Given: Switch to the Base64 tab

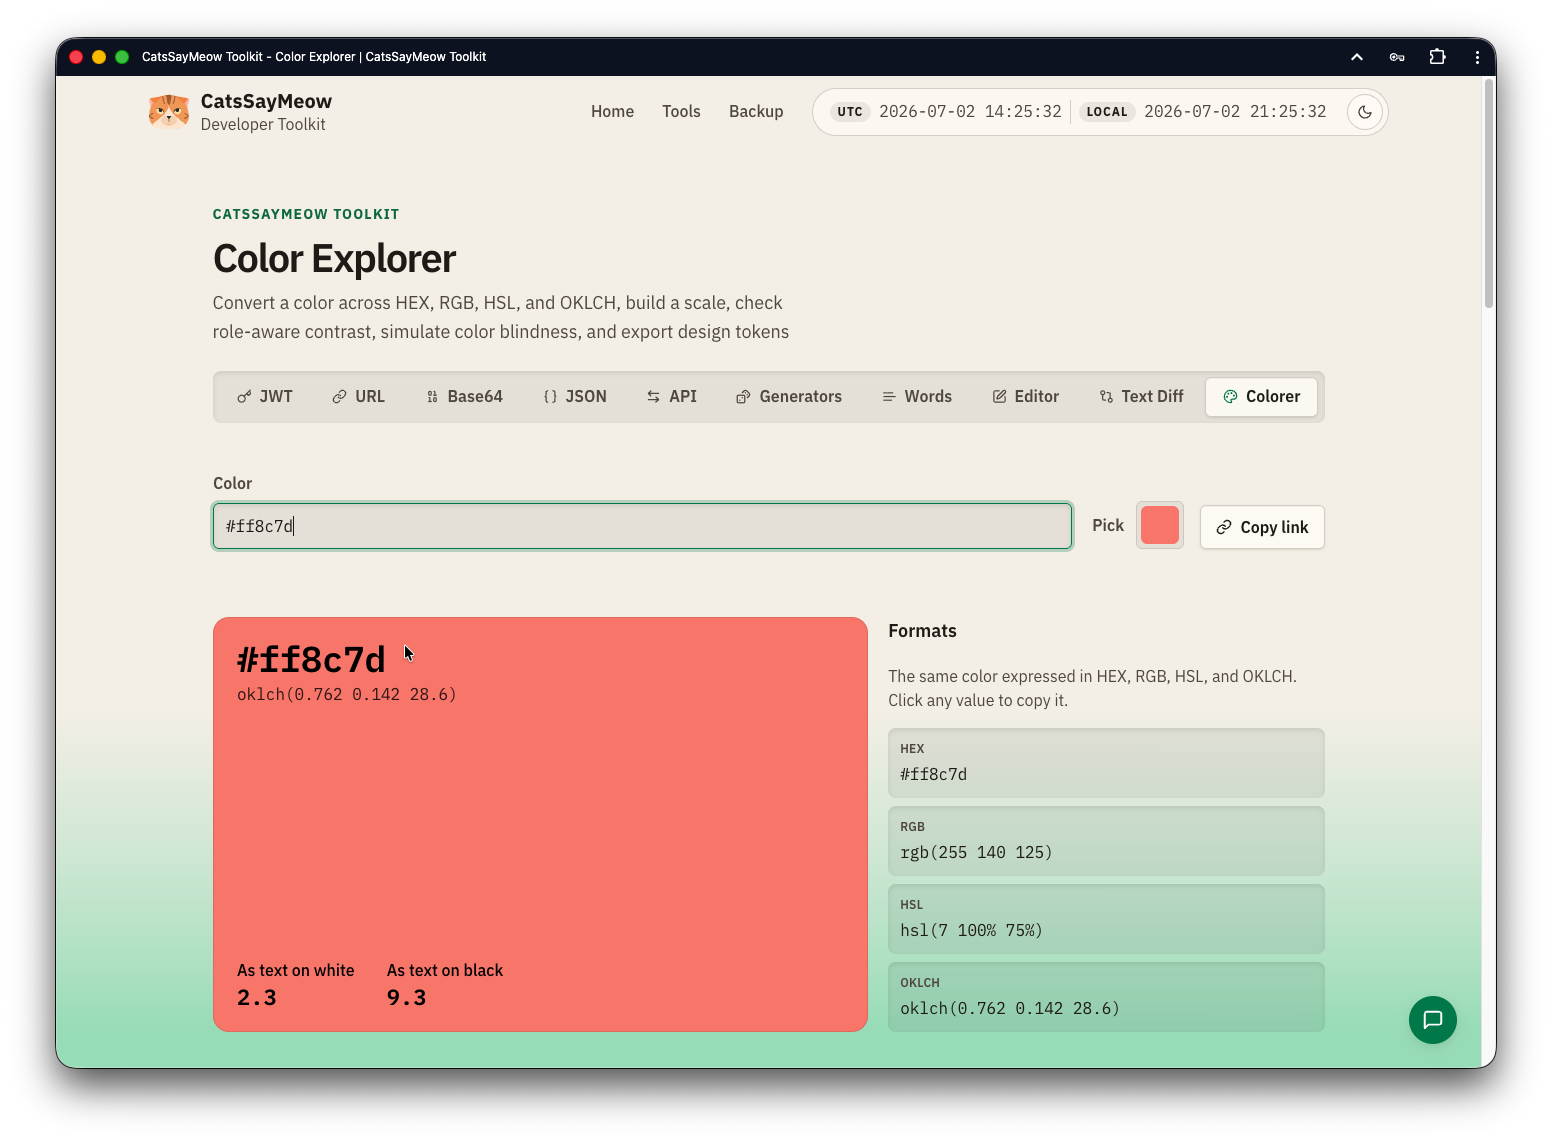Looking at the screenshot, I should (464, 397).
